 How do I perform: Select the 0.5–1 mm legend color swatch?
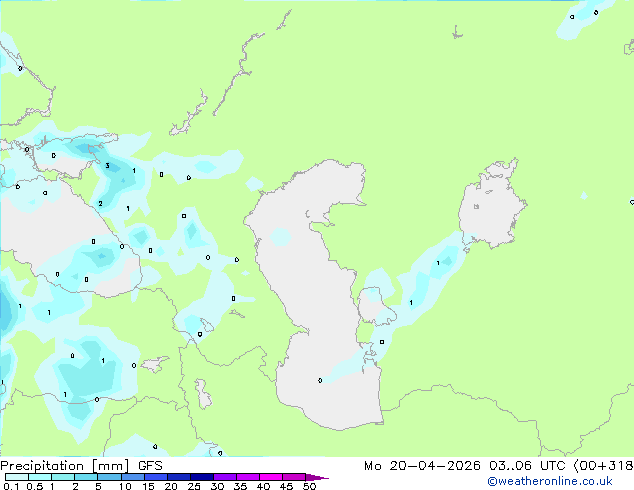[40, 477]
